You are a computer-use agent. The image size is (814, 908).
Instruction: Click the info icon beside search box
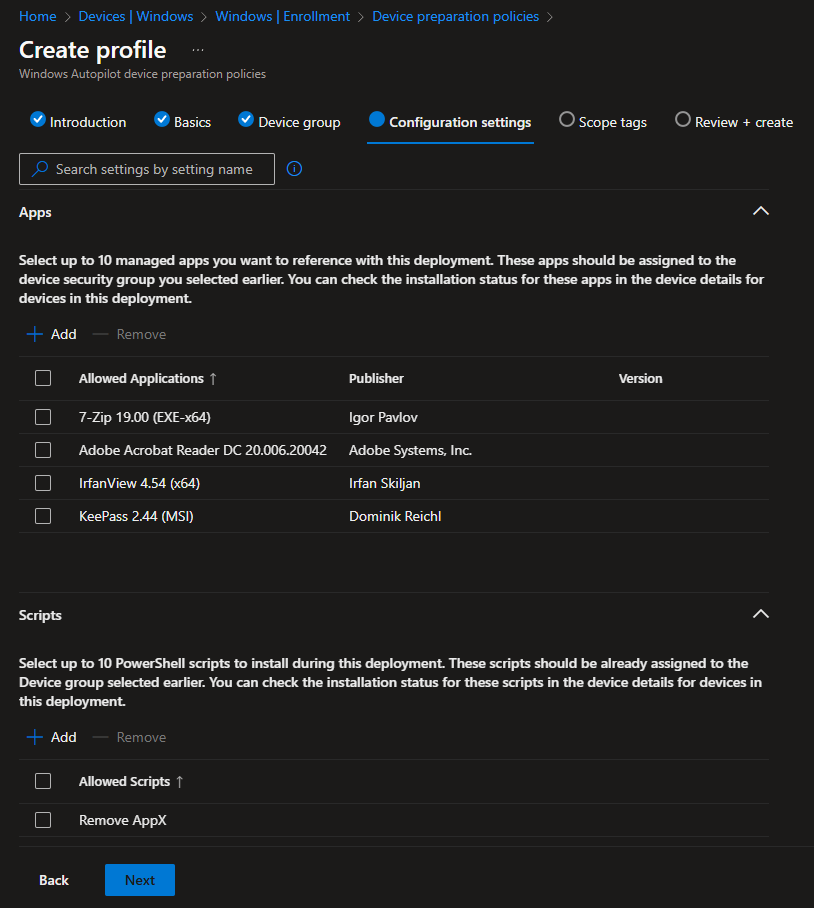294,169
